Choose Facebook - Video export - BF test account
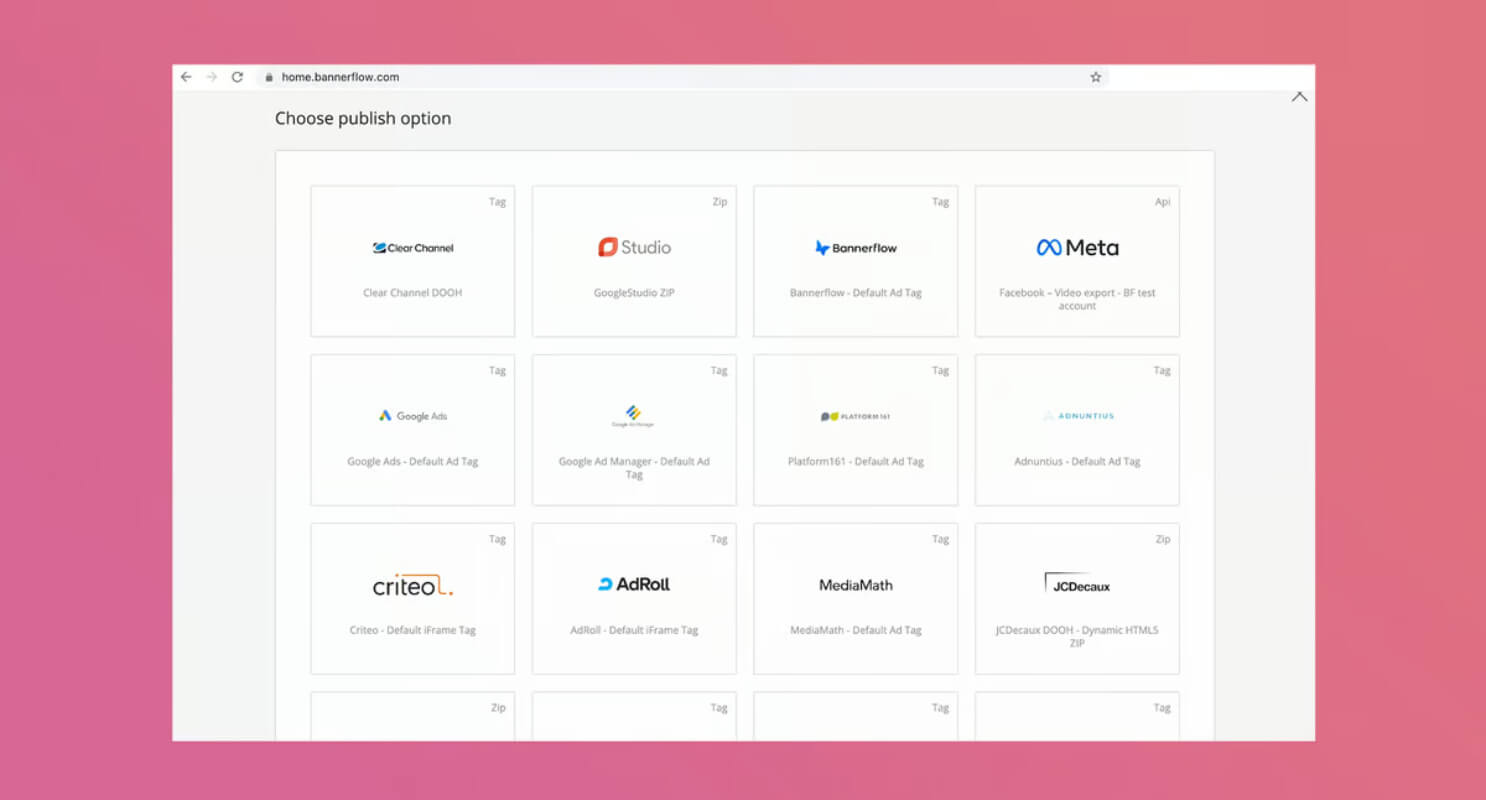1486x800 pixels. 1077,299
